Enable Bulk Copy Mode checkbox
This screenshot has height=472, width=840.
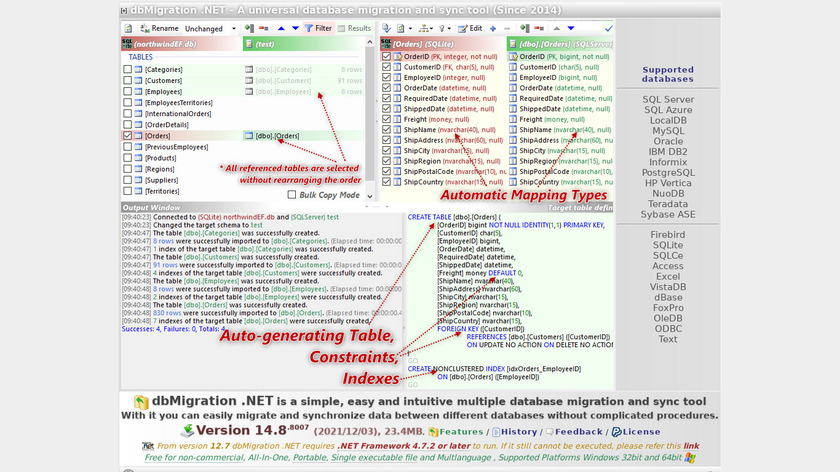(291, 194)
